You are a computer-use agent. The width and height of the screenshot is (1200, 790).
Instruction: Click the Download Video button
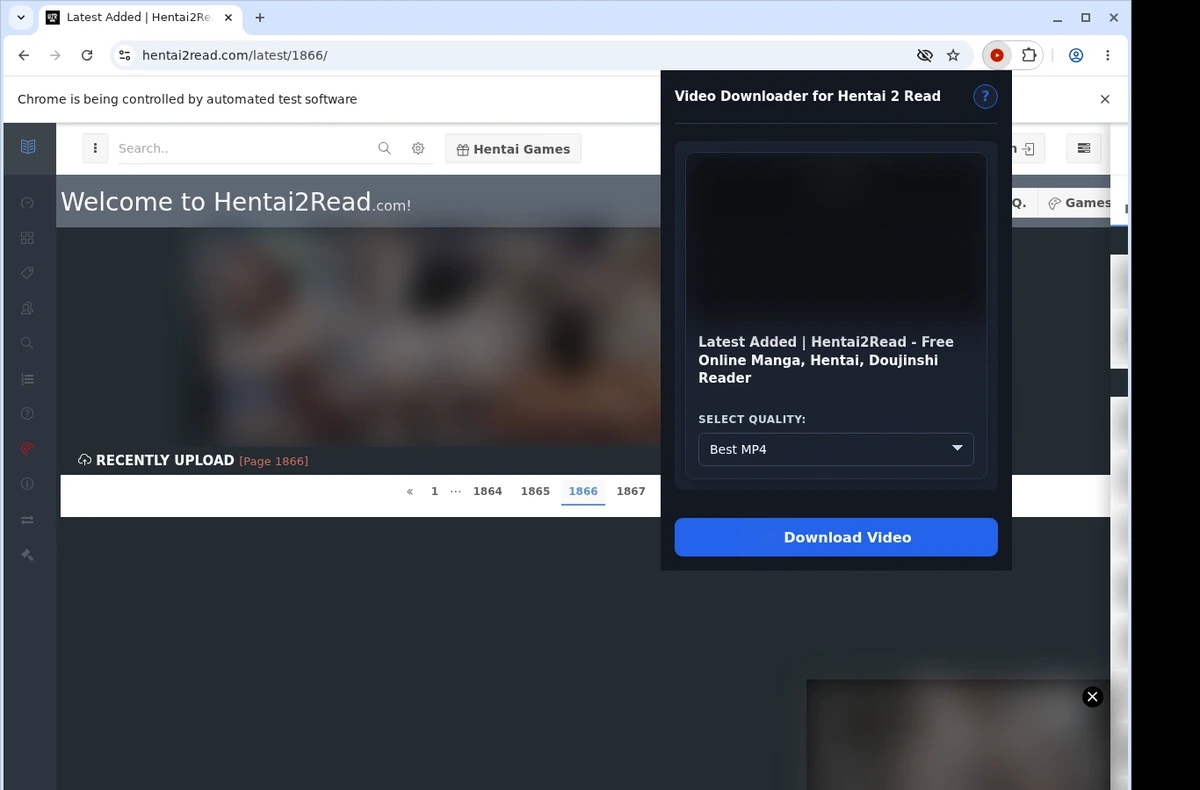coord(836,537)
